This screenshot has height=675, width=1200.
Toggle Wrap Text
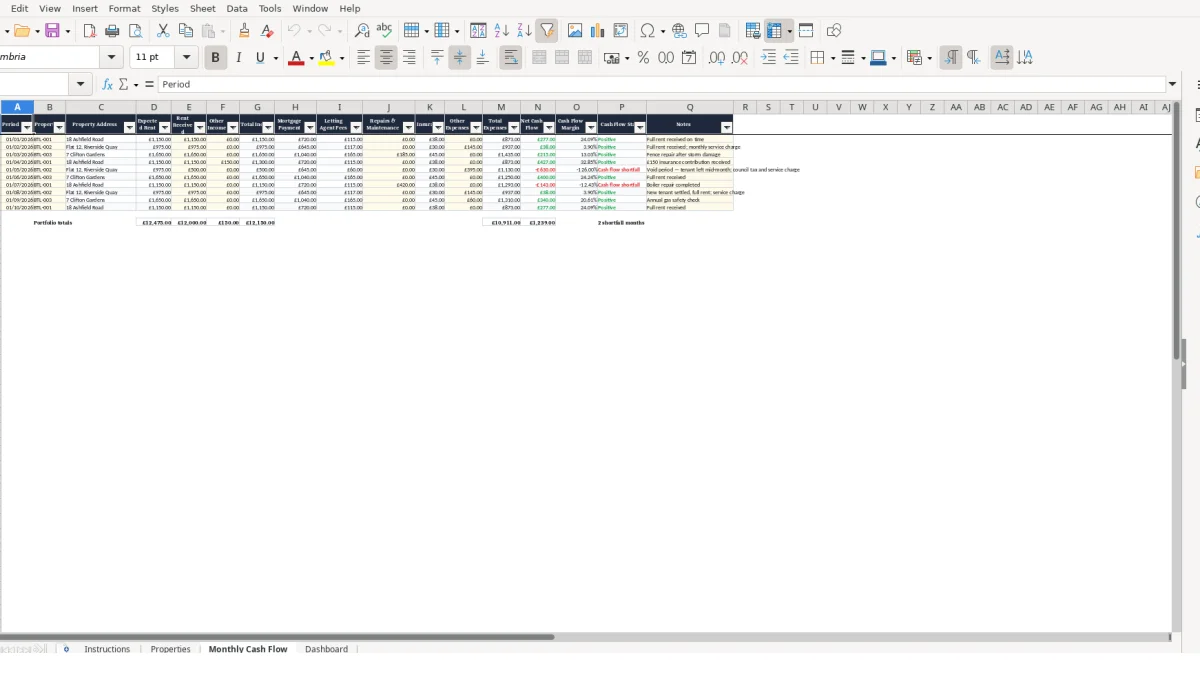[510, 58]
